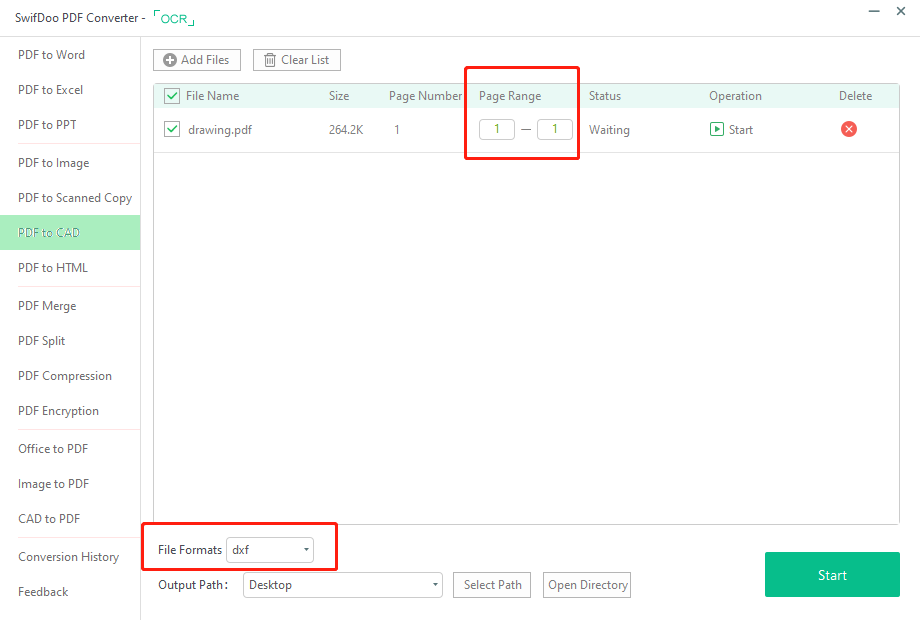Go to PDF to Scanned Copy

click(75, 198)
